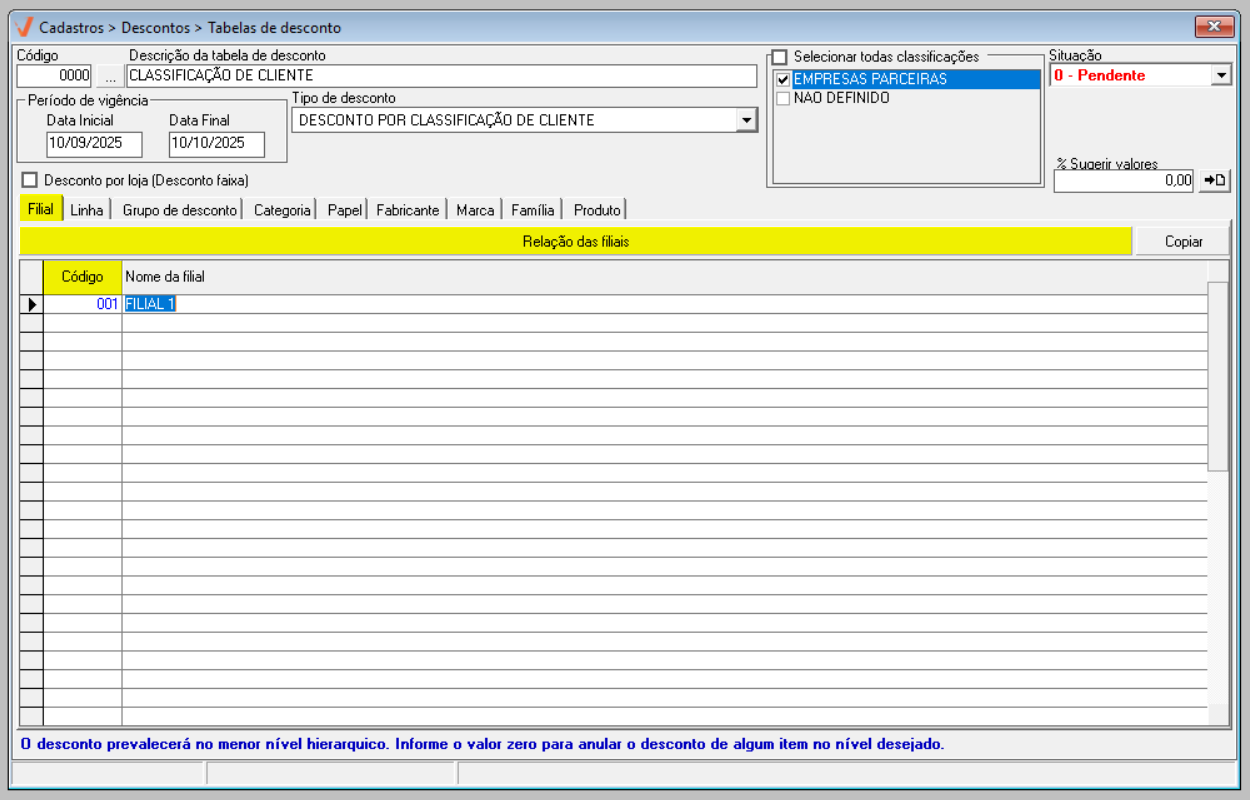1250x800 pixels.
Task: Click the Copiar button
Action: coord(1183,241)
